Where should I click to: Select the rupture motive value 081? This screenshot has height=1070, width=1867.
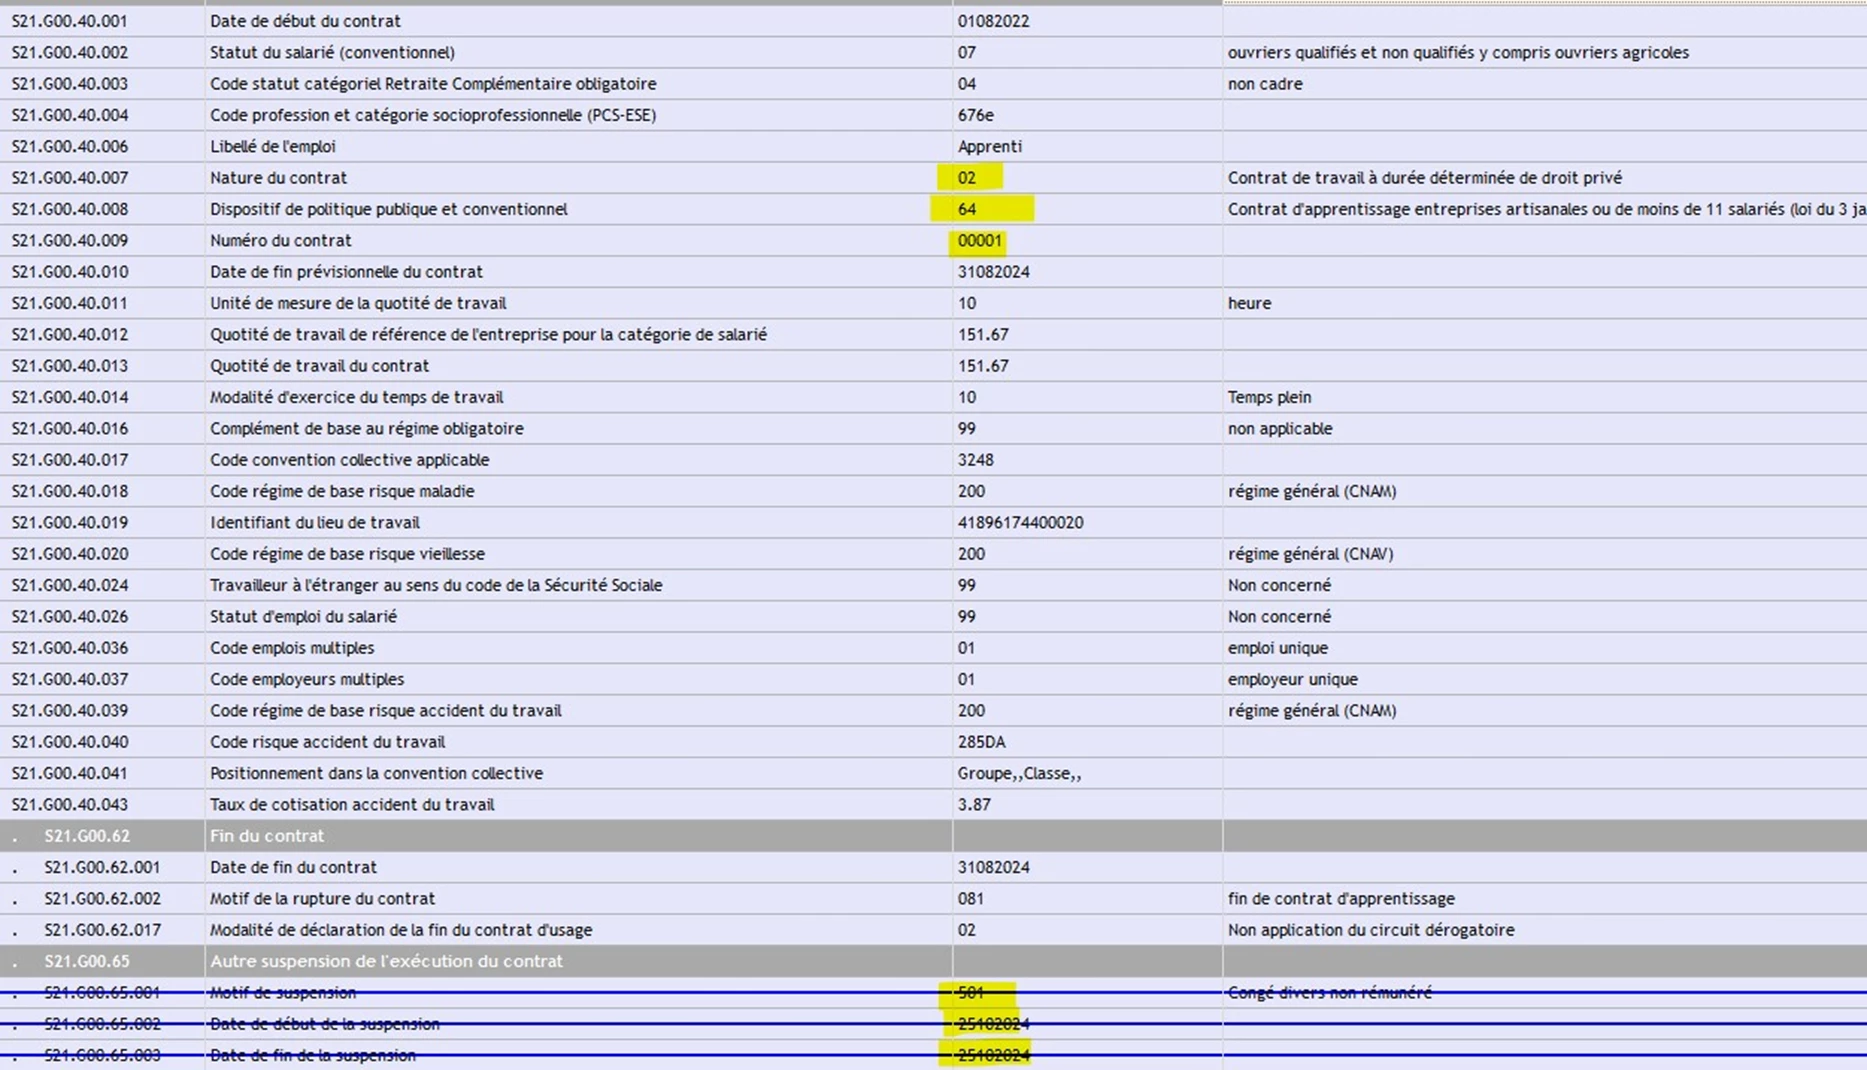tap(971, 898)
